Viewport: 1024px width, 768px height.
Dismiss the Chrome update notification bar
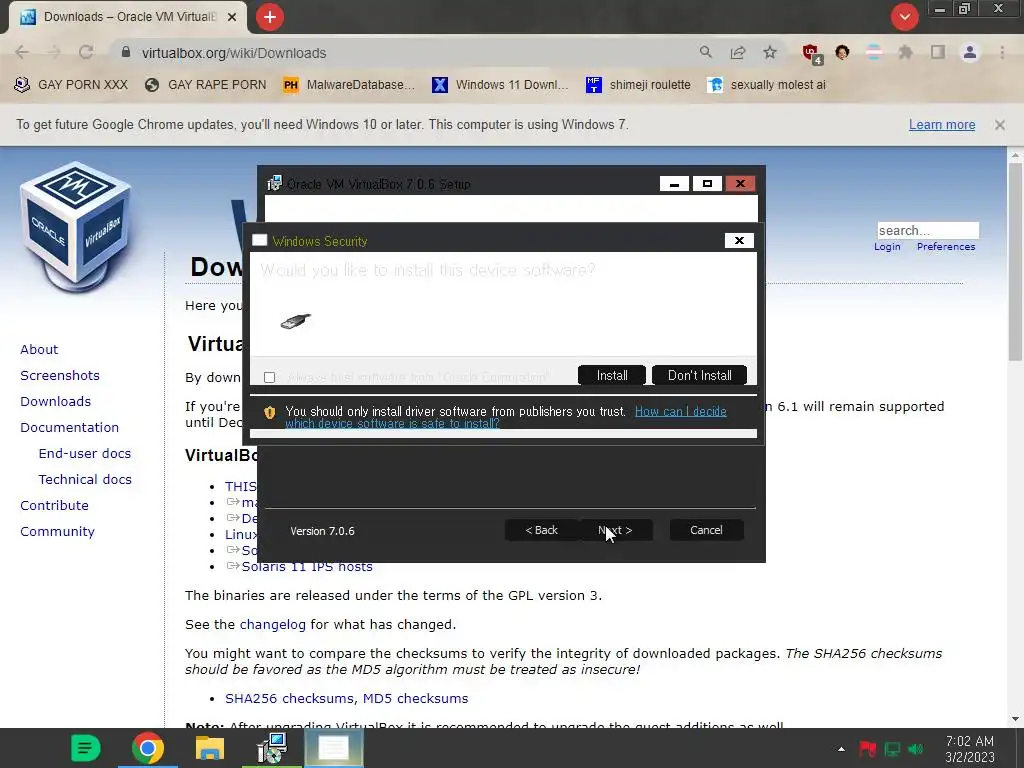click(999, 125)
